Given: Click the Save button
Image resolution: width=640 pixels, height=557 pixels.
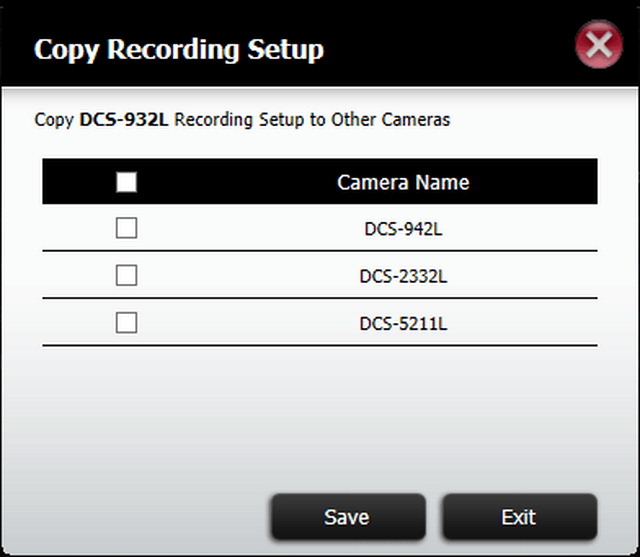Looking at the screenshot, I should (x=348, y=517).
